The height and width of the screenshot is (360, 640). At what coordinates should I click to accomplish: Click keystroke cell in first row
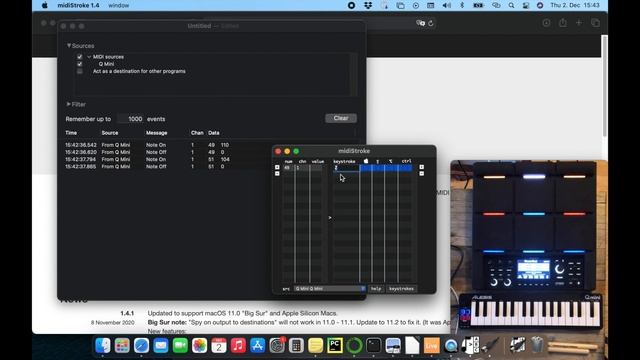(x=346, y=168)
